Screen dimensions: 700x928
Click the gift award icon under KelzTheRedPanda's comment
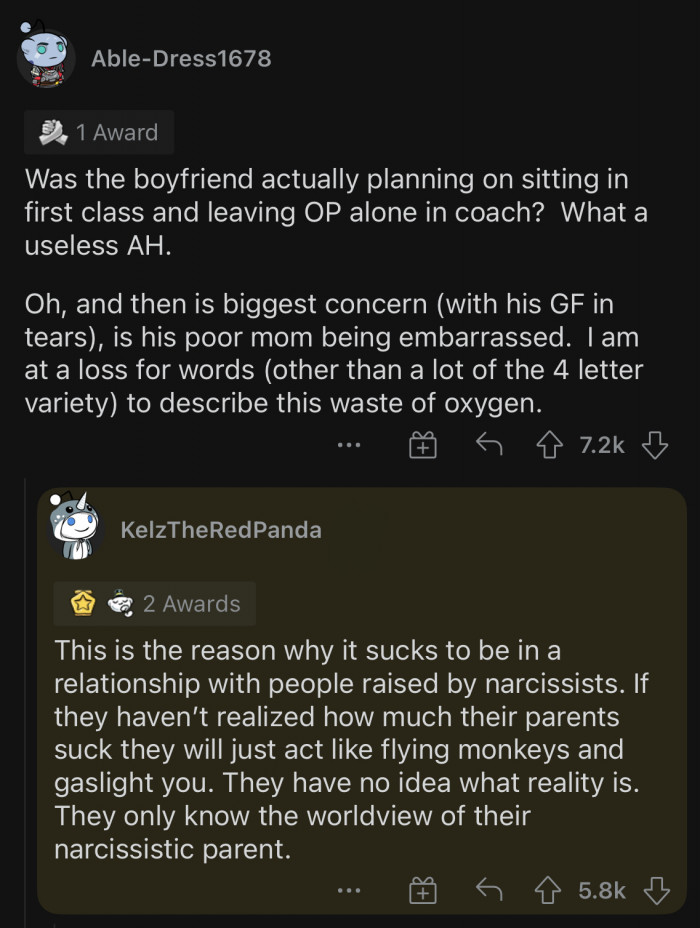tap(422, 890)
